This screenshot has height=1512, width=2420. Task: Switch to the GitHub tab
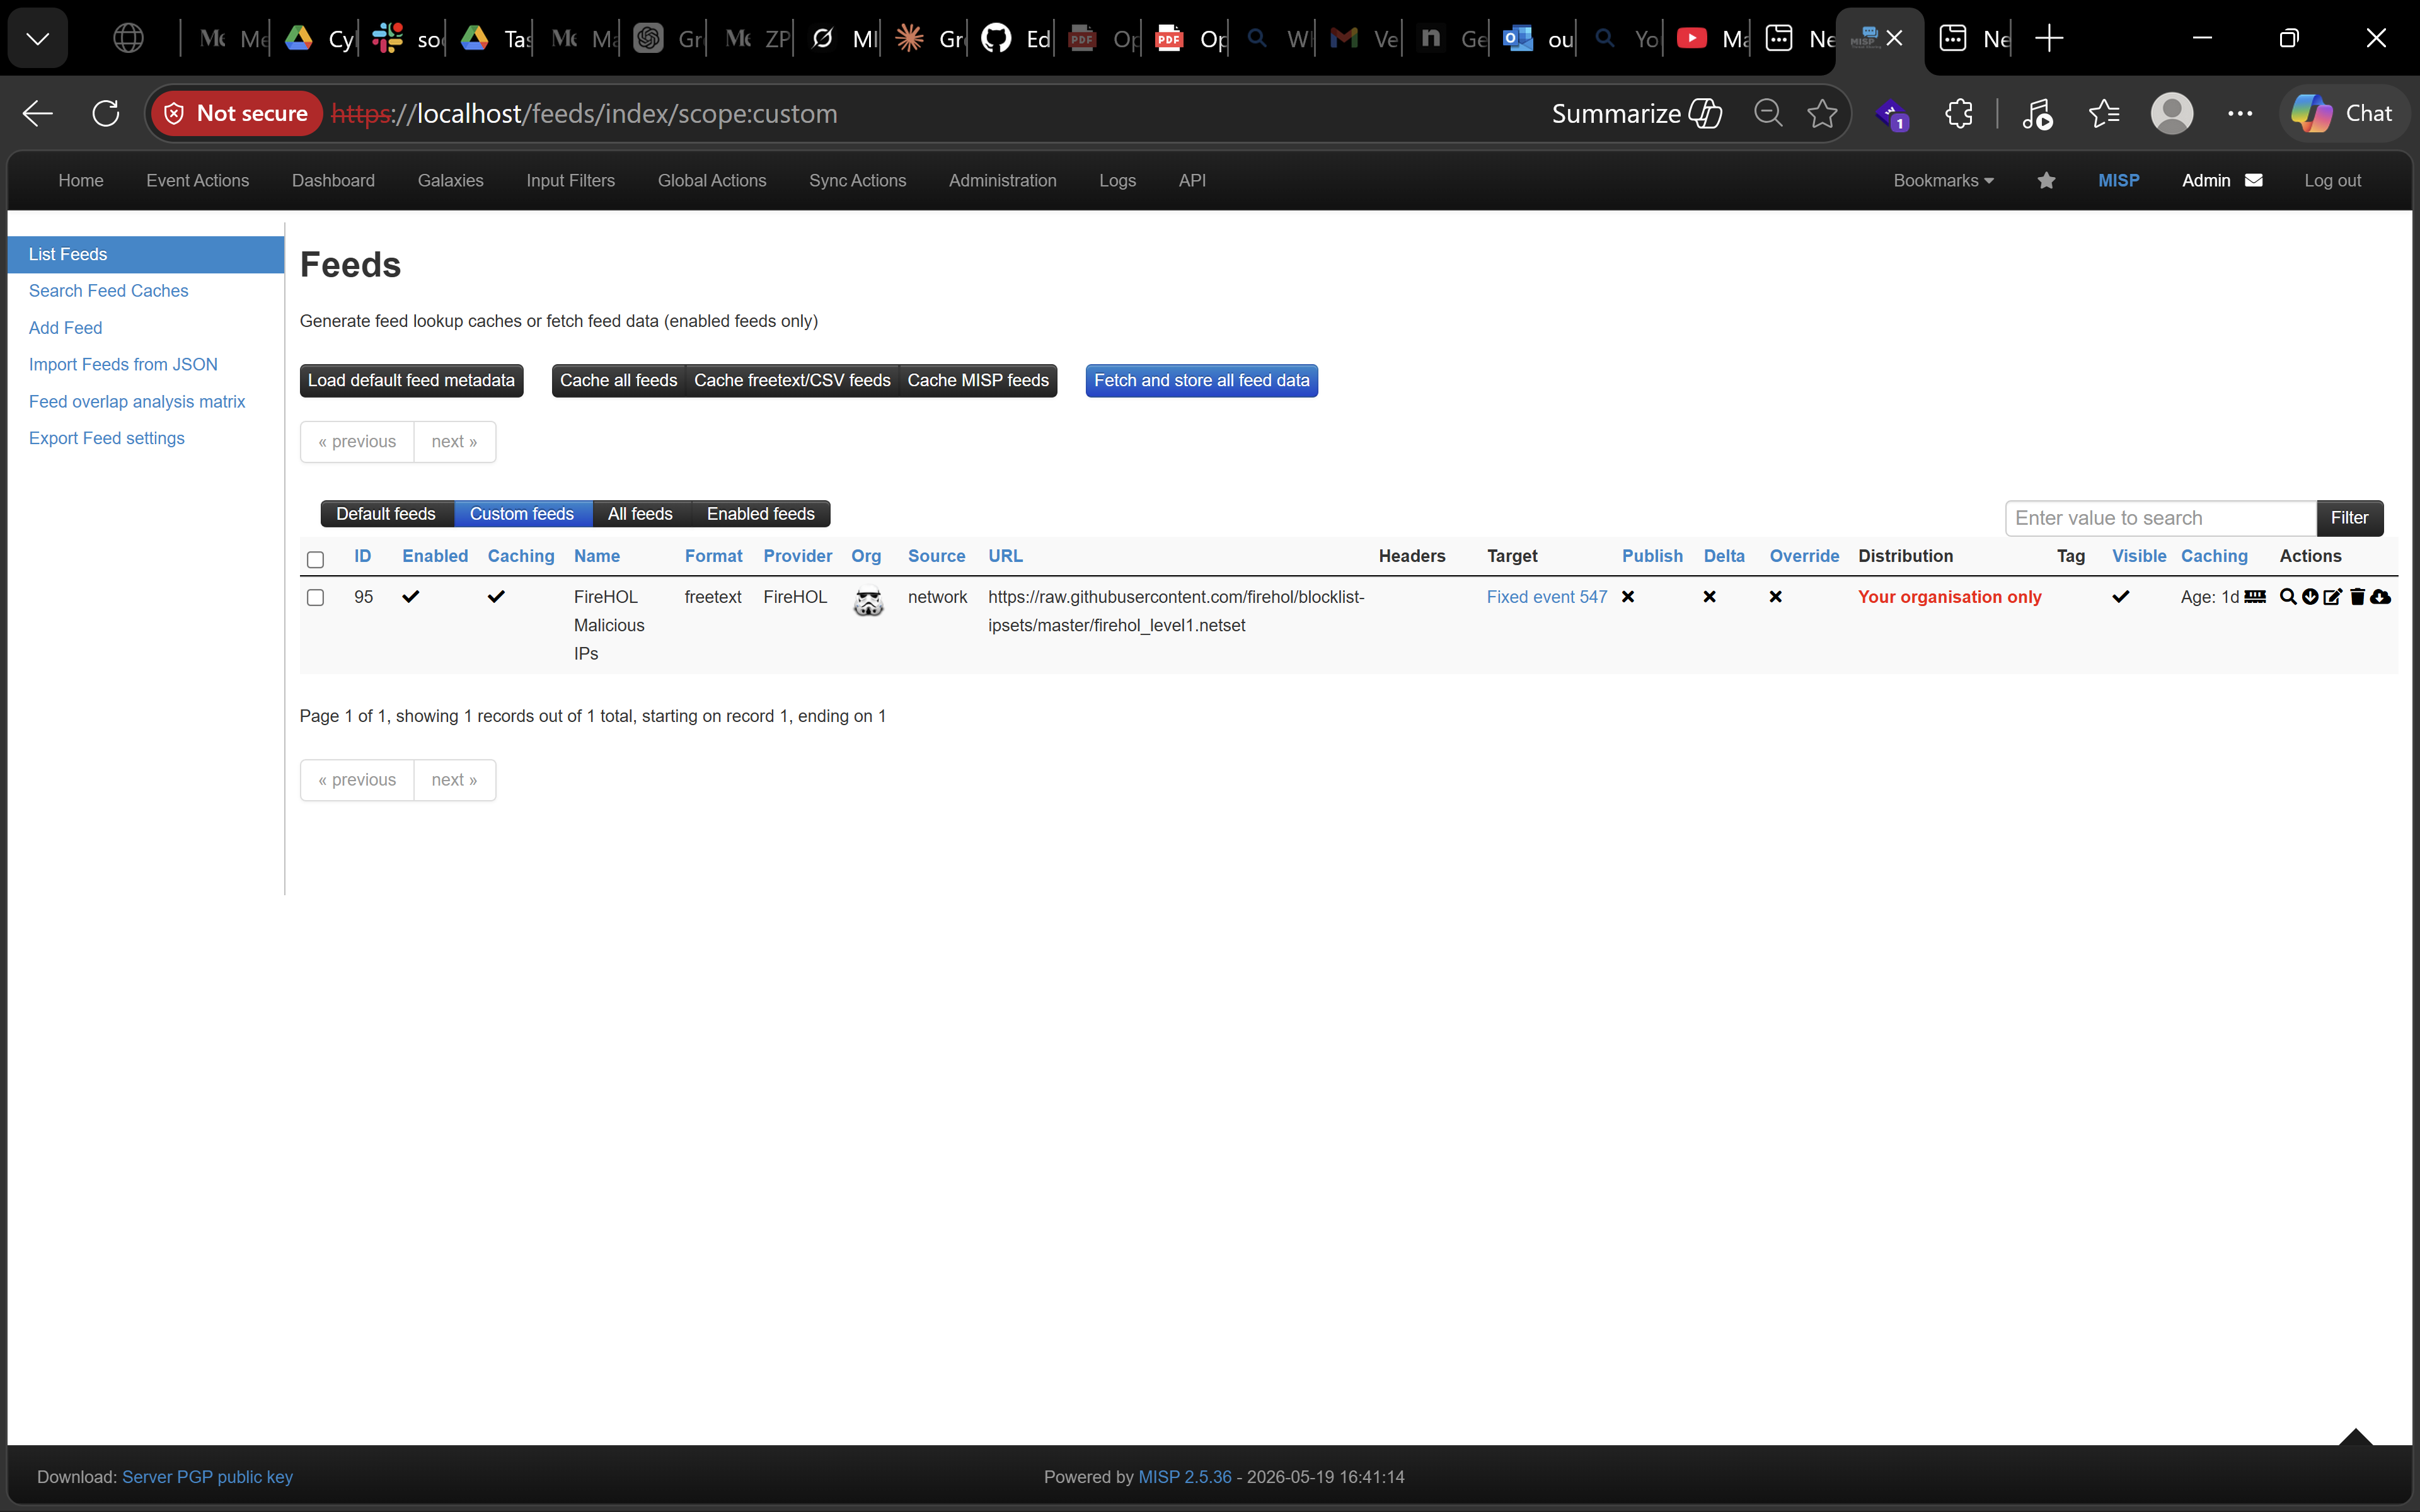tap(1014, 38)
